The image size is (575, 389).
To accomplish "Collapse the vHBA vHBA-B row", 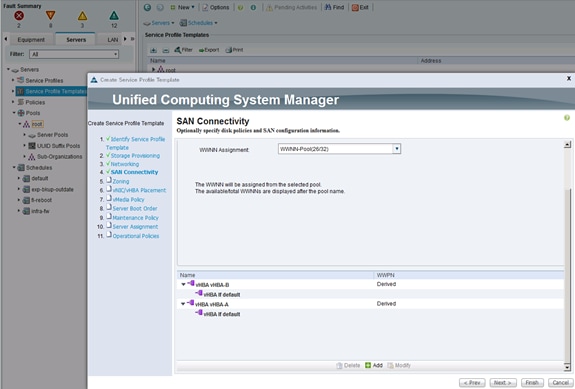I will (x=183, y=285).
